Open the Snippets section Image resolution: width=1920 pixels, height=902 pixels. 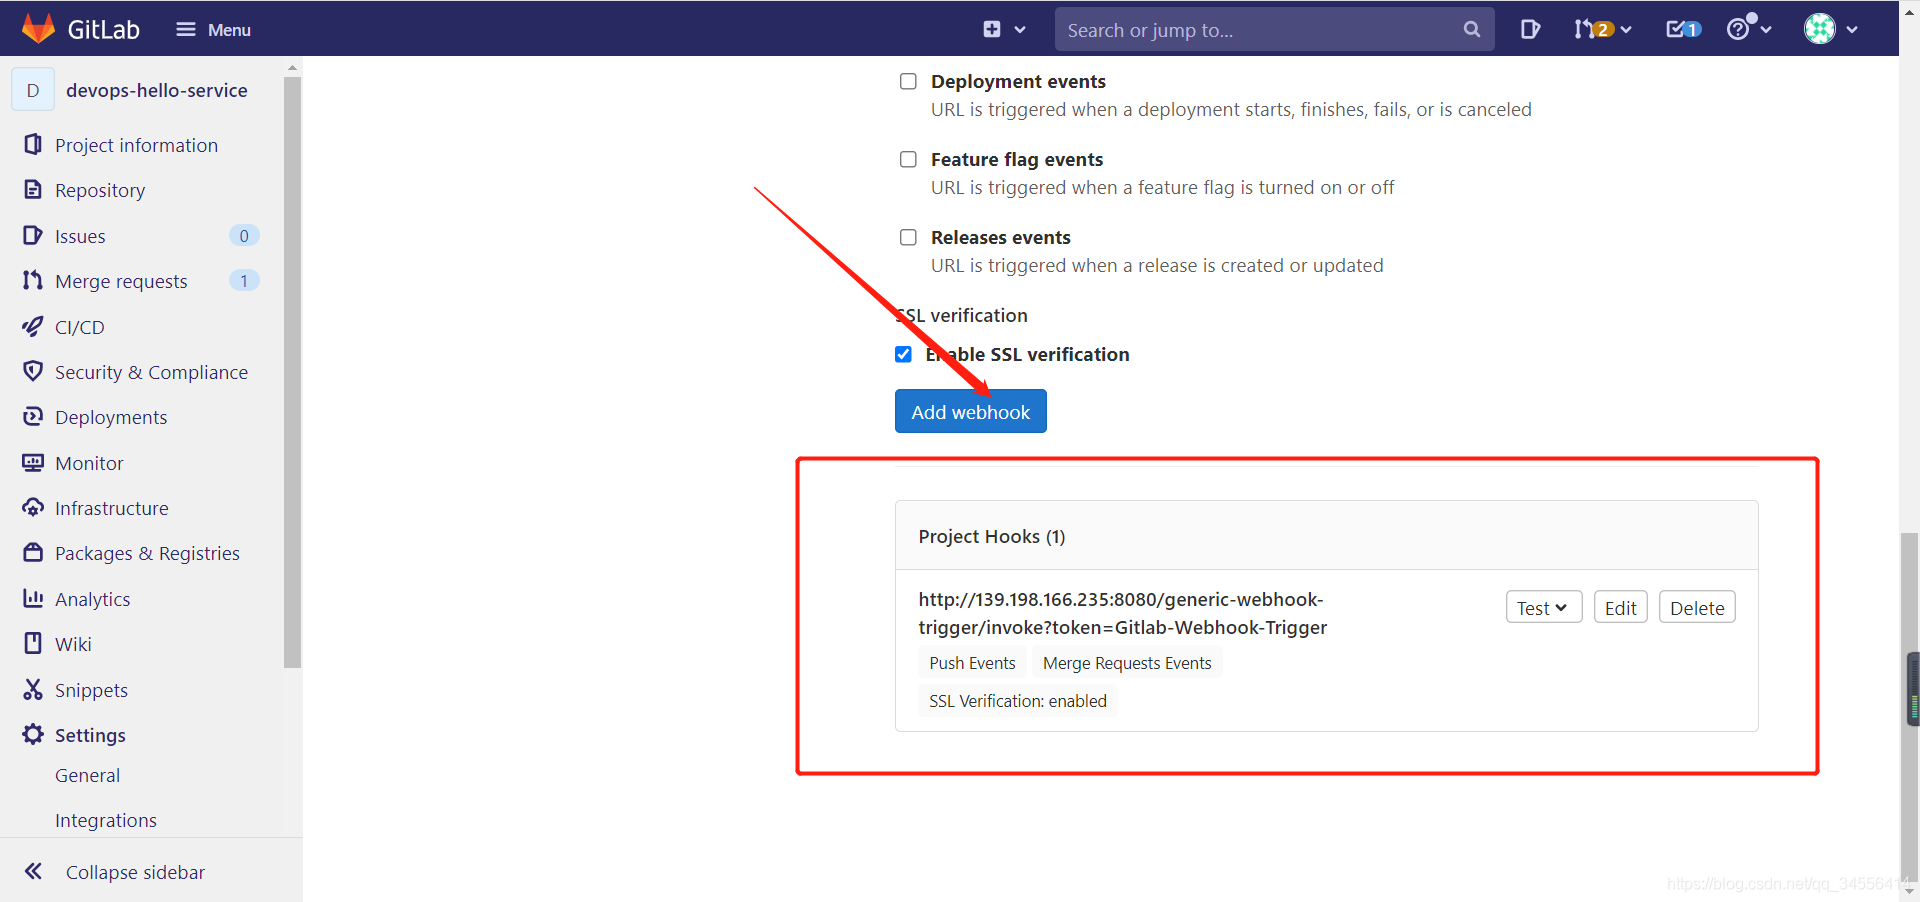91,689
